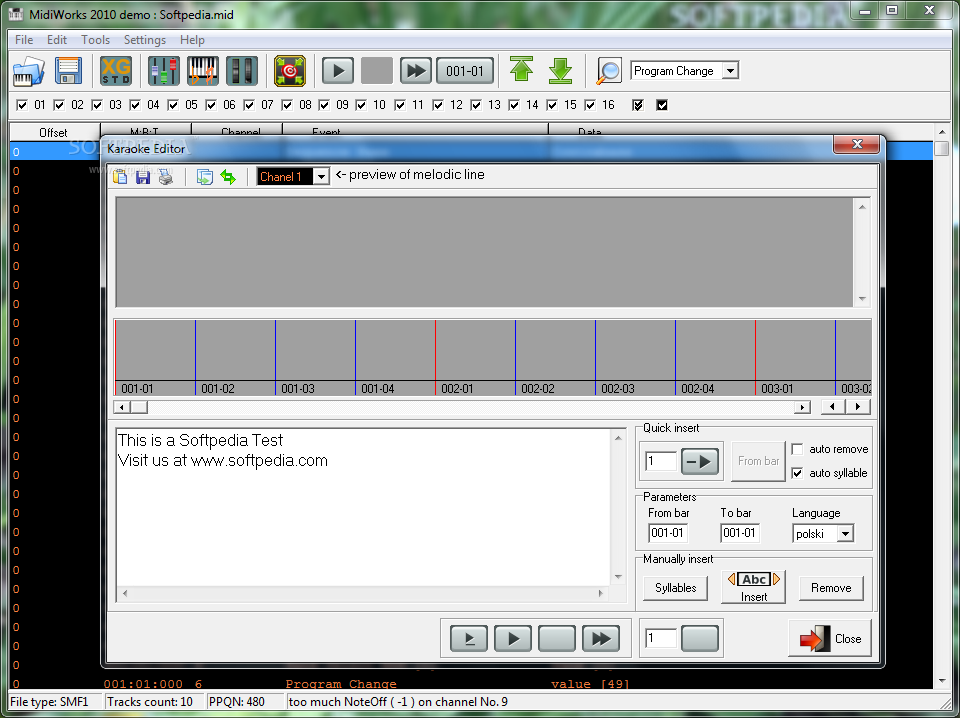Image resolution: width=960 pixels, height=718 pixels.
Task: Stop playback with gray square in main toolbar
Action: (377, 71)
